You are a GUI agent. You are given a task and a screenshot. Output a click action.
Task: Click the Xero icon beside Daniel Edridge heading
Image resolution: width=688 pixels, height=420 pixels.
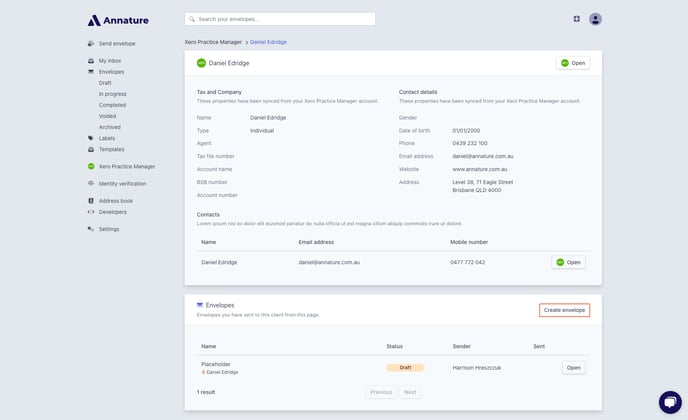(x=201, y=63)
